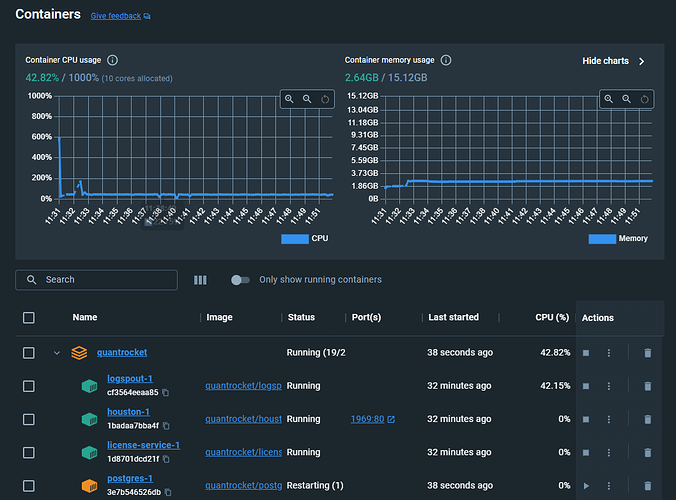Sort by the Port(s) column header

pos(366,317)
